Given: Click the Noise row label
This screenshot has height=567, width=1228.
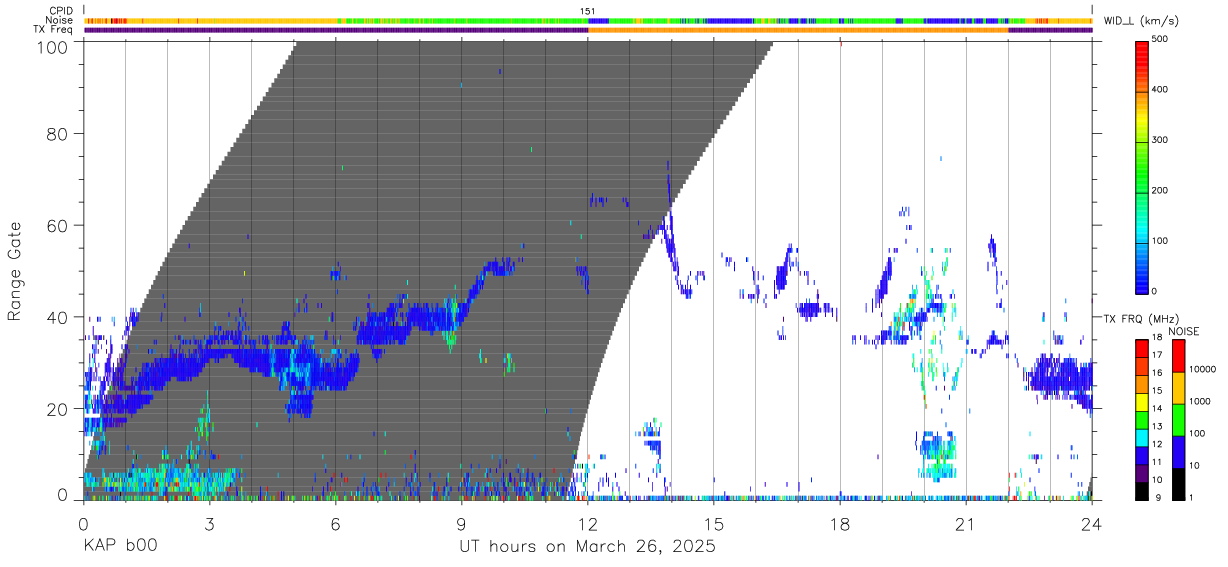Looking at the screenshot, I should click(x=60, y=20).
